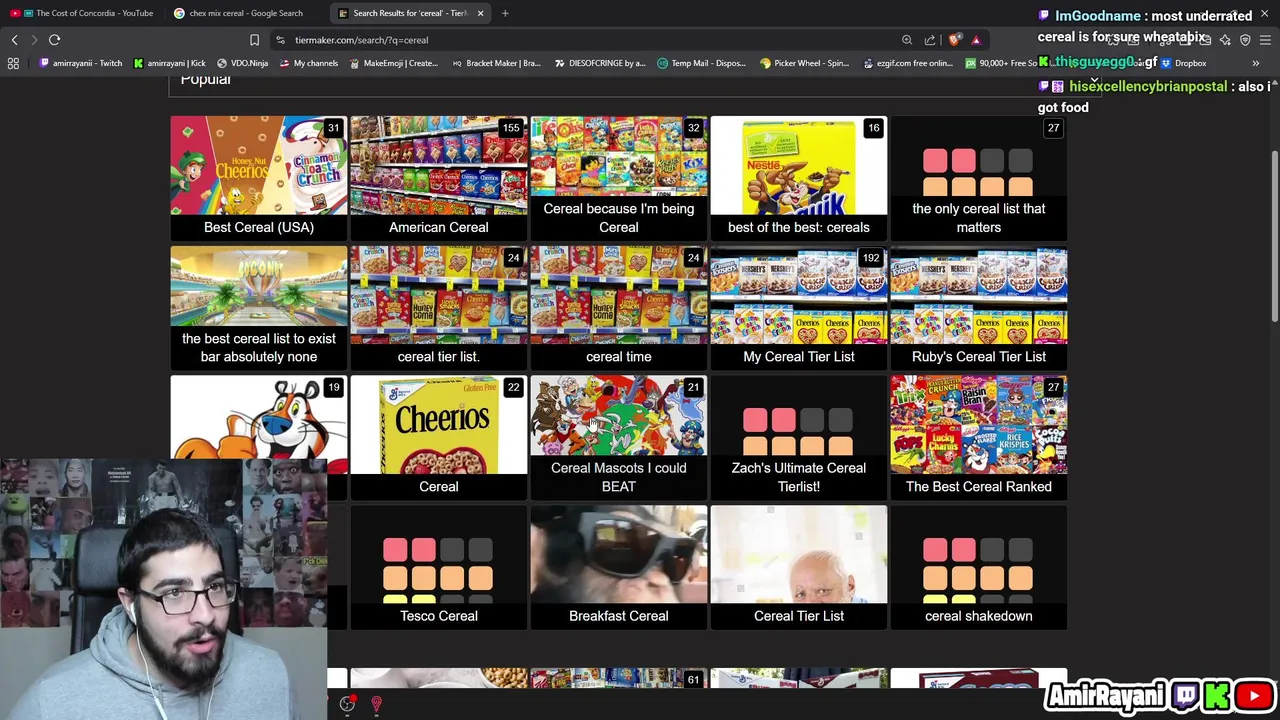The image size is (1280, 720).
Task: Click the 155 count badge on American Cereal
Action: tap(511, 128)
